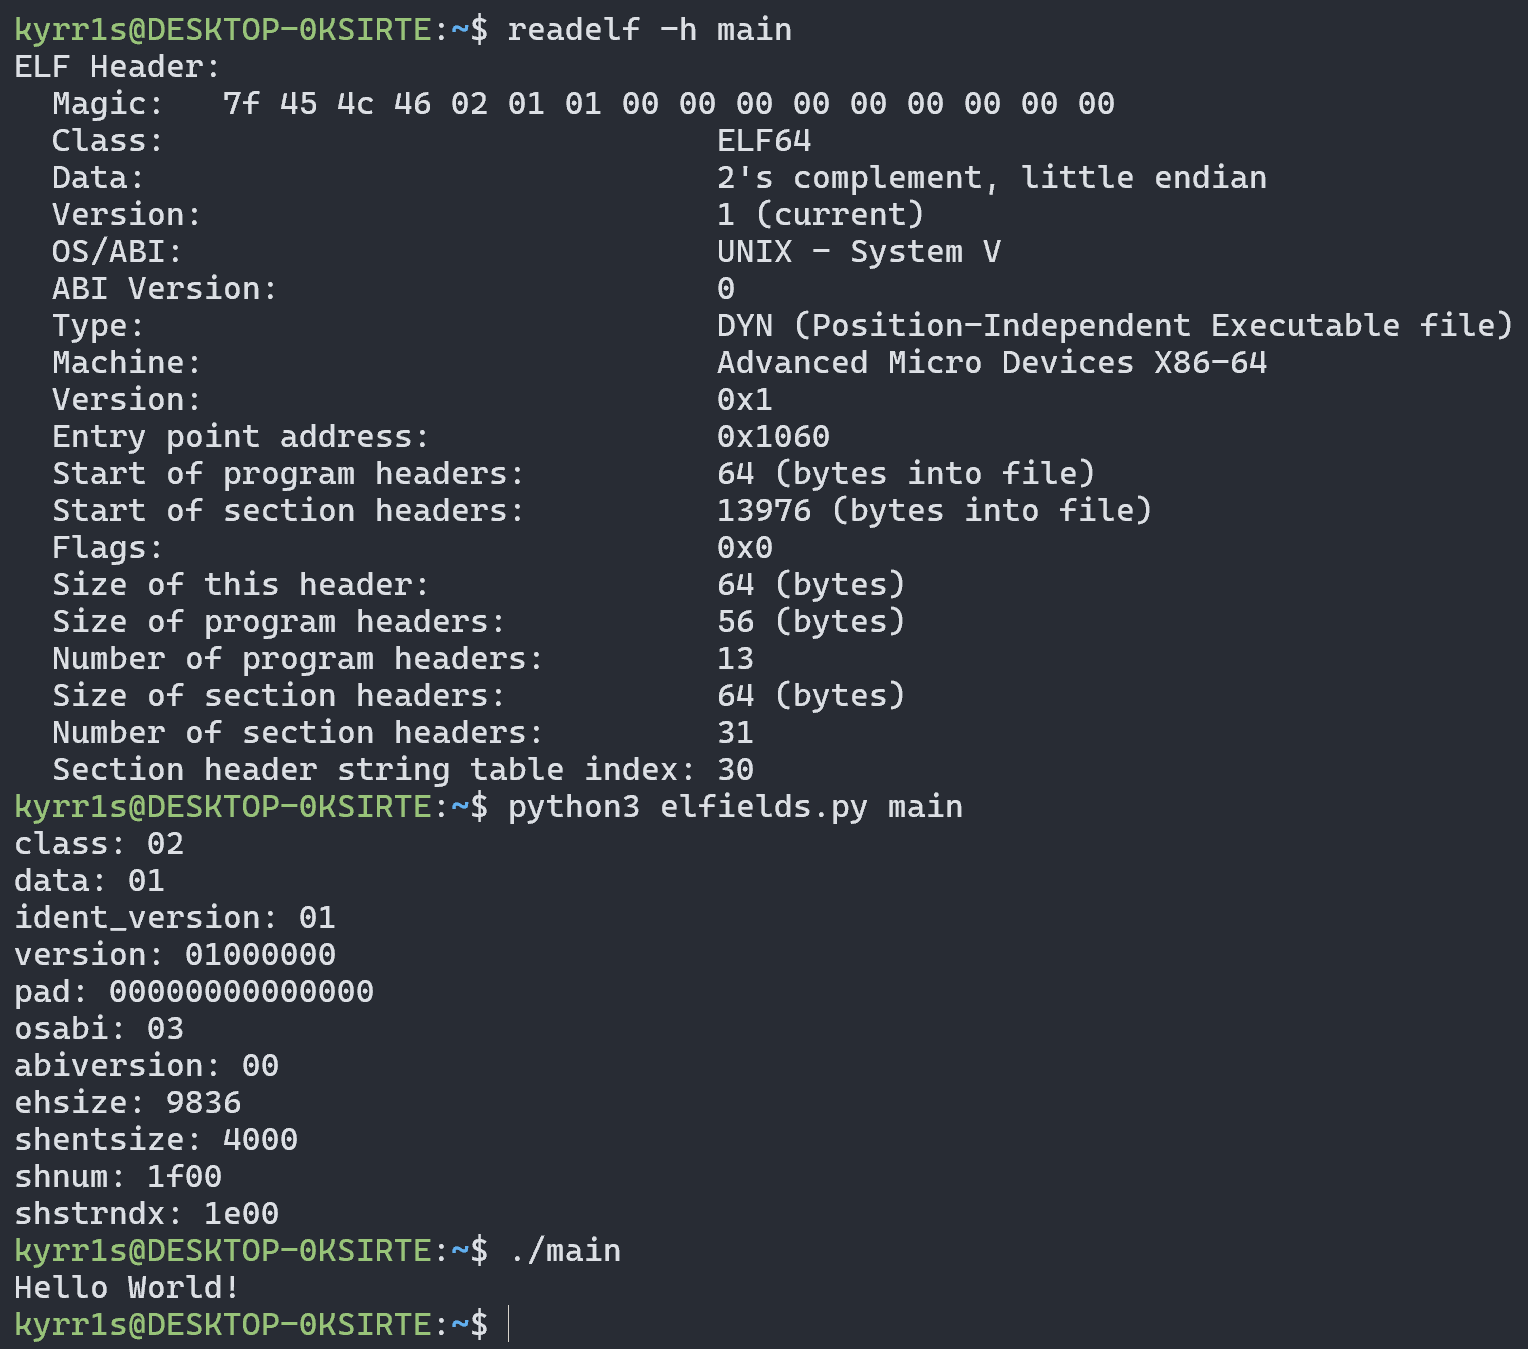The image size is (1528, 1349).
Task: Click the 'shnum: 1f00' output line
Action: [x=118, y=1177]
